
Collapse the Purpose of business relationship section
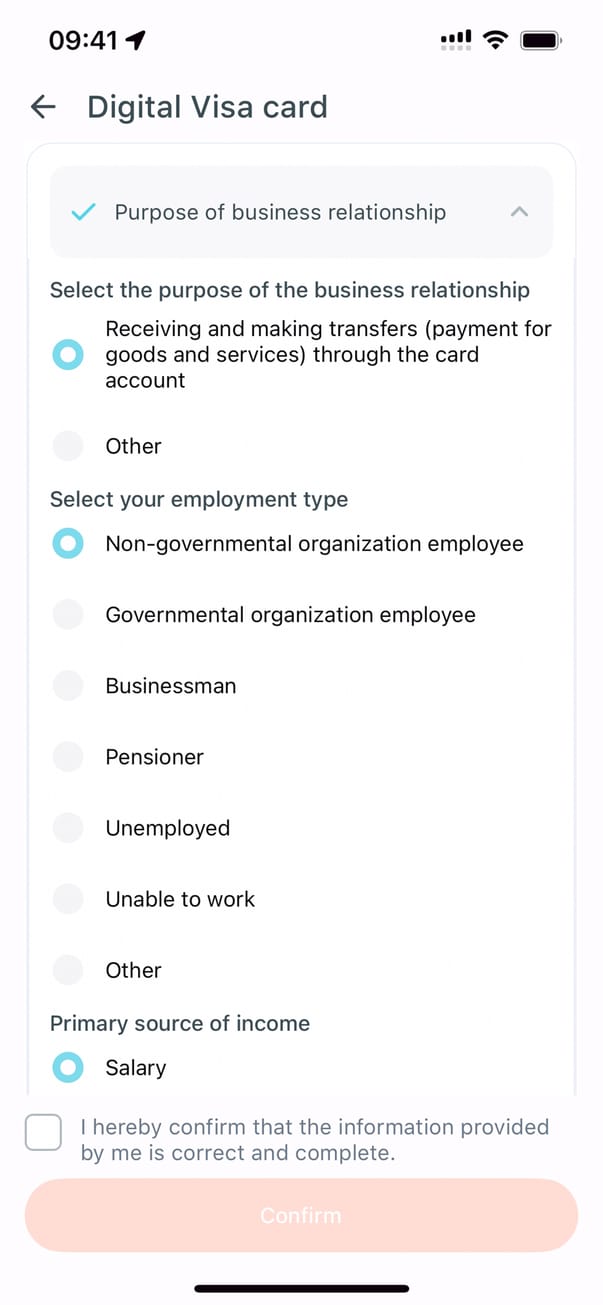pos(519,212)
